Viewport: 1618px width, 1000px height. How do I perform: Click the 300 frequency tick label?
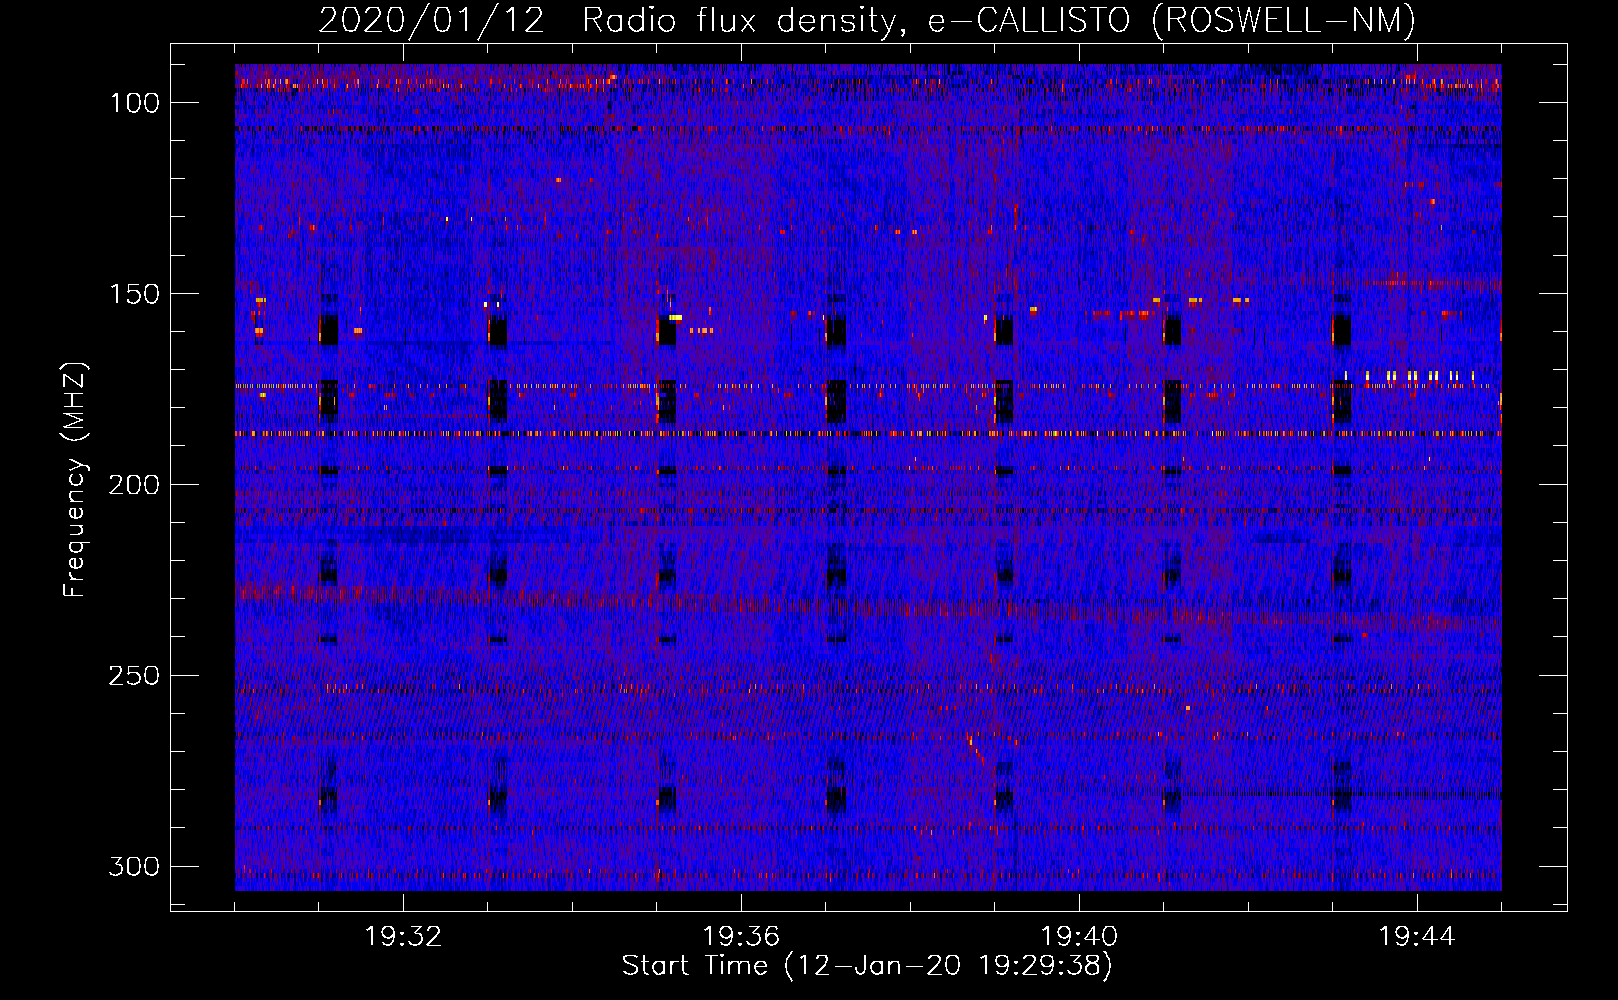click(x=134, y=866)
